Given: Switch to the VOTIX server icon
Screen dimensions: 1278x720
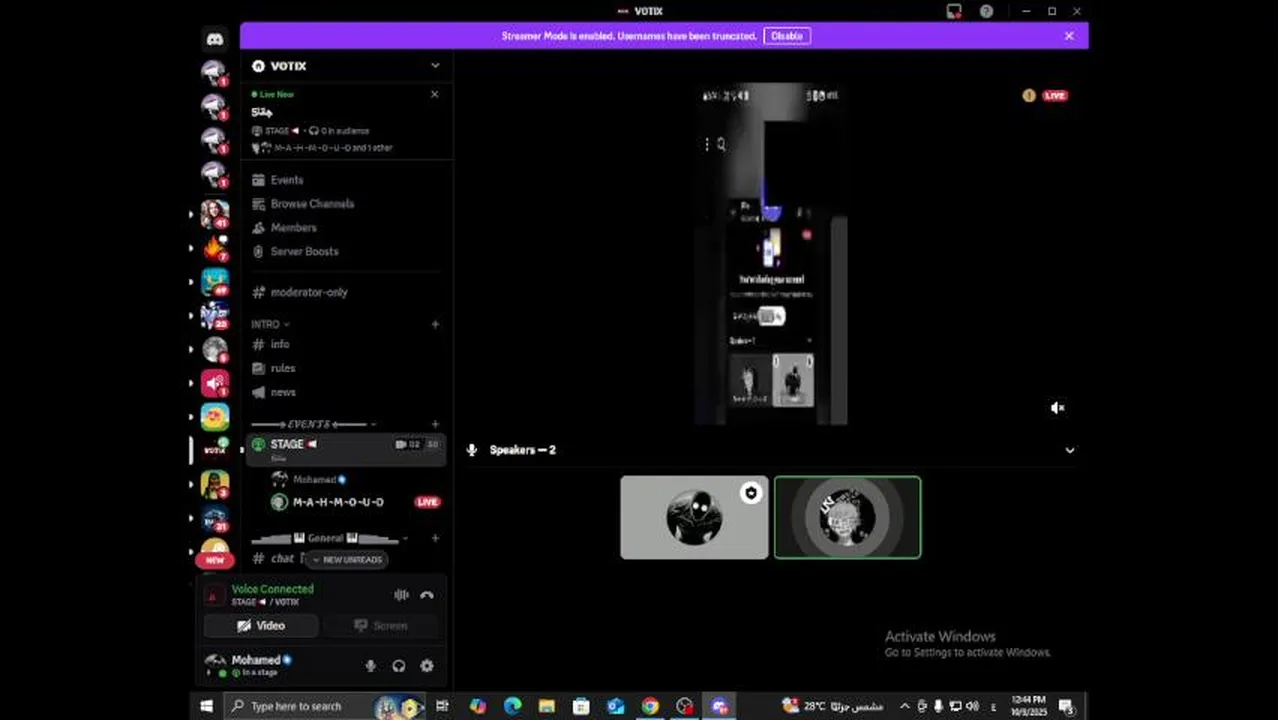Looking at the screenshot, I should (x=214, y=451).
